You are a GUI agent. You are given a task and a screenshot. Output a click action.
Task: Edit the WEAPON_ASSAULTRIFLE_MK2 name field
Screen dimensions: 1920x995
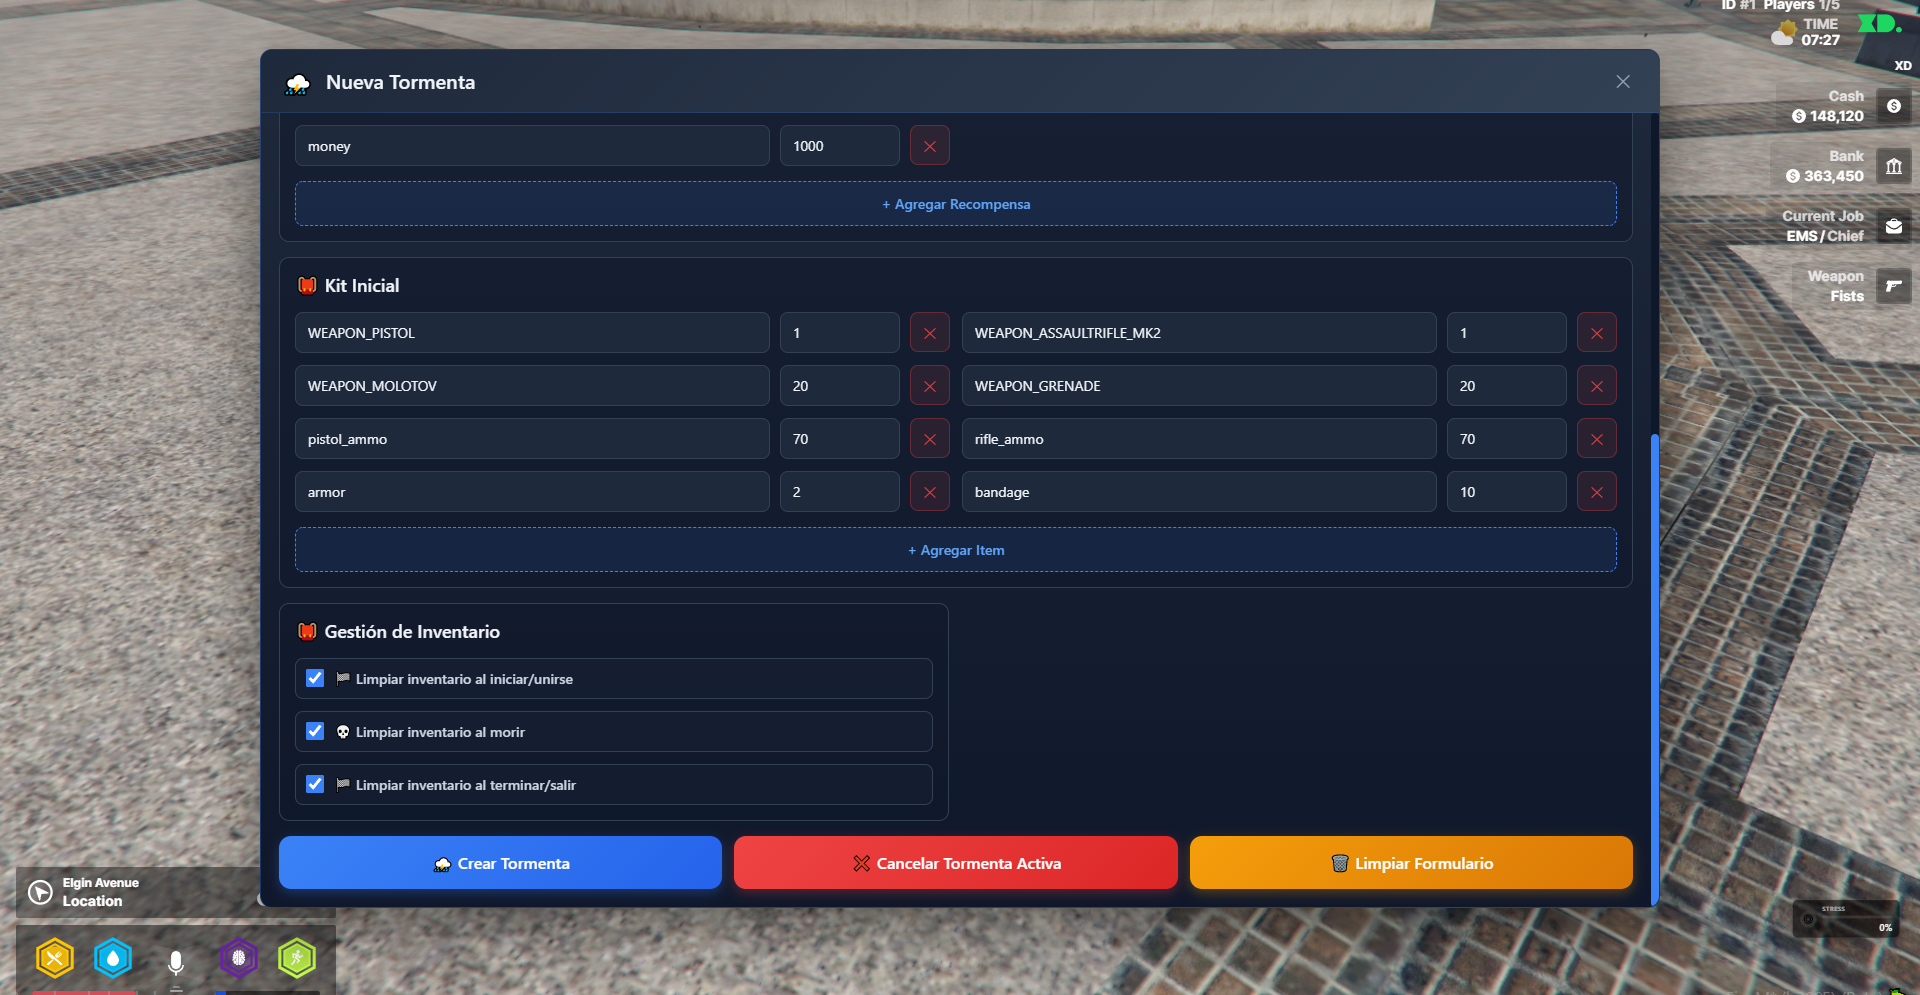click(x=1199, y=333)
